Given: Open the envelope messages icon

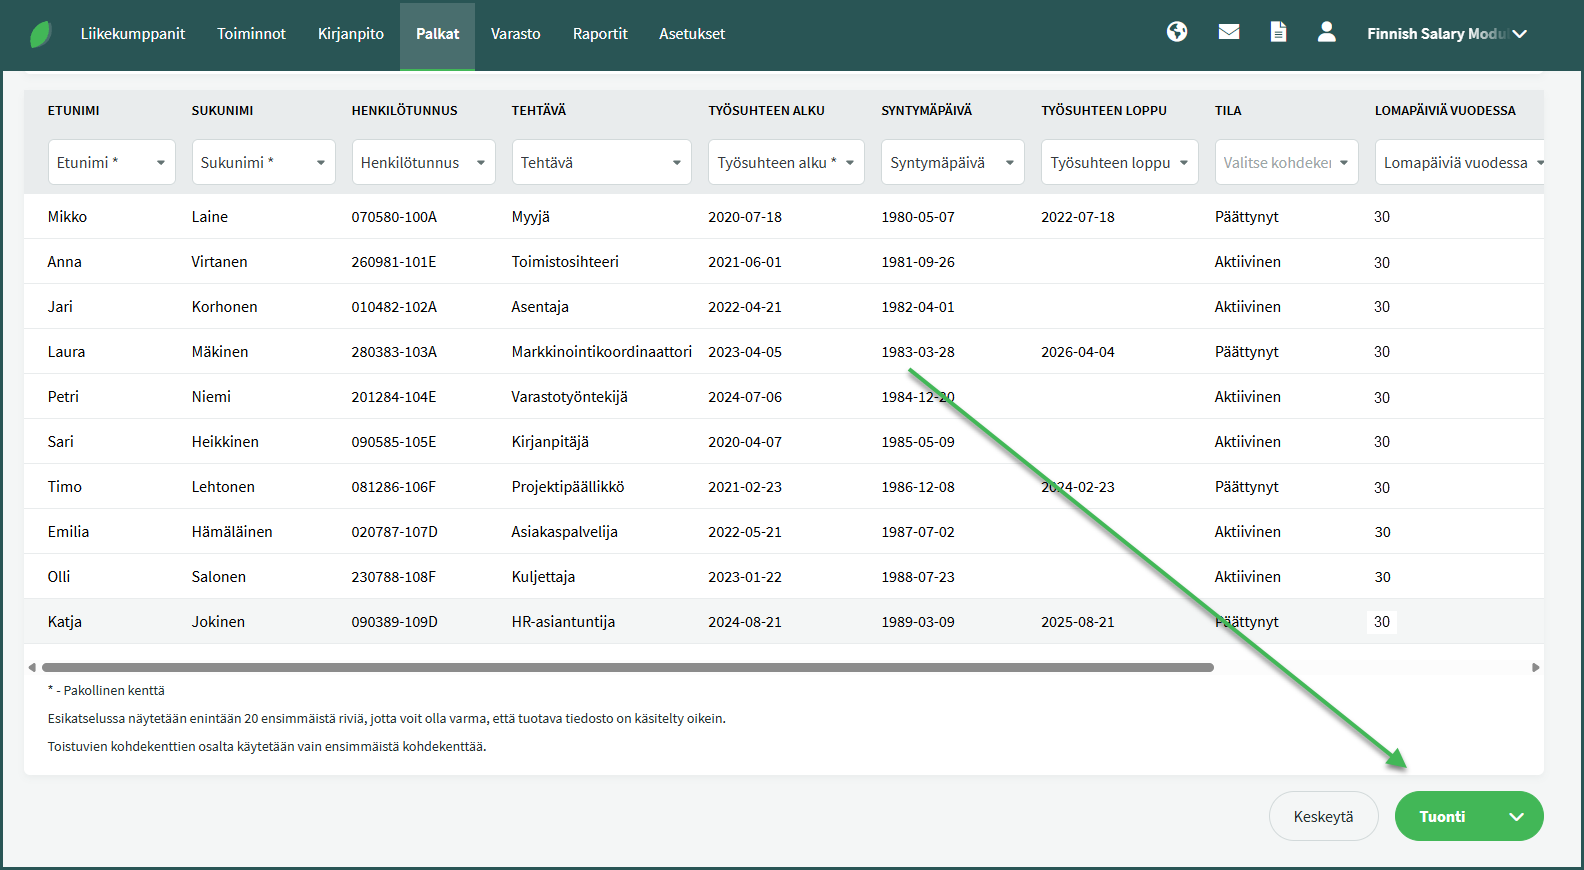Looking at the screenshot, I should (x=1229, y=32).
